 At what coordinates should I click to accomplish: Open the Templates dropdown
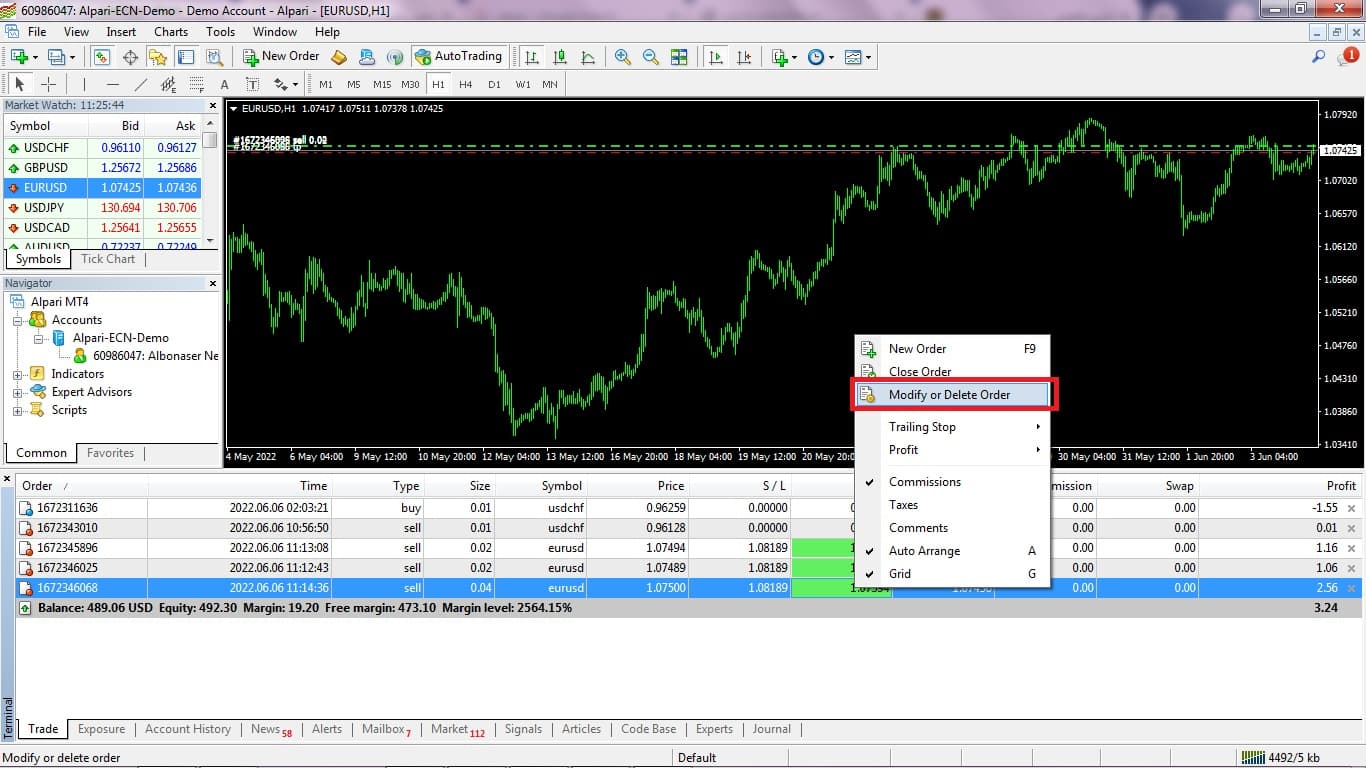tap(858, 57)
